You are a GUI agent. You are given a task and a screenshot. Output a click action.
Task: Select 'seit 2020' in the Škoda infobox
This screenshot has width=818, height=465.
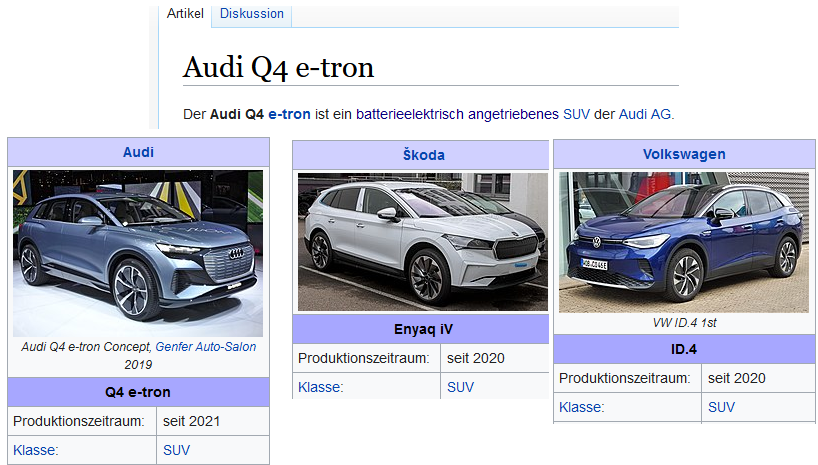pyautogui.click(x=476, y=358)
